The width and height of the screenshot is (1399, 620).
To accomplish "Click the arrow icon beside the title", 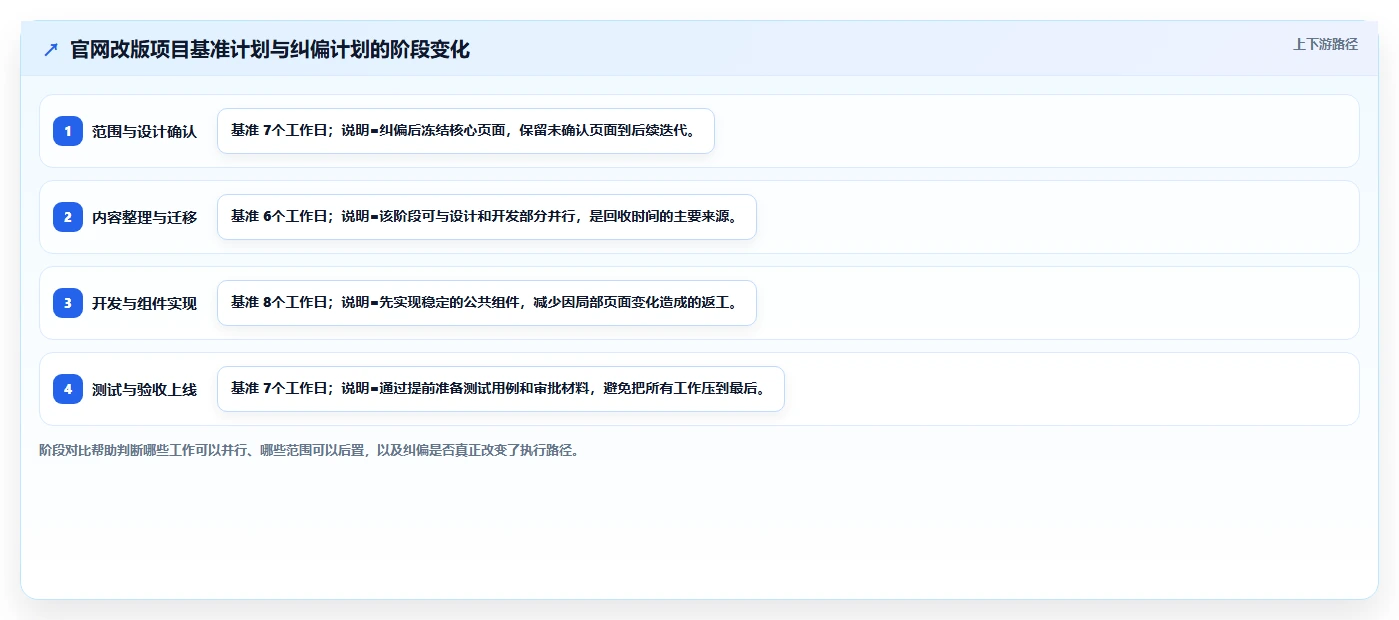I will point(51,50).
